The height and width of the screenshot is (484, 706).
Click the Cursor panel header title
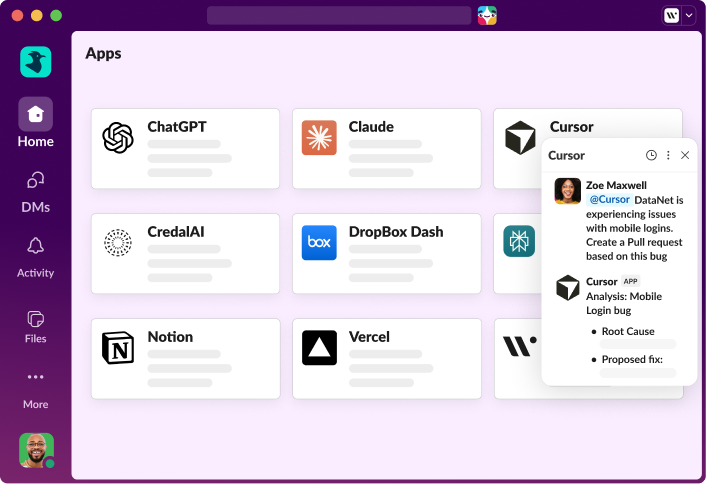(566, 156)
